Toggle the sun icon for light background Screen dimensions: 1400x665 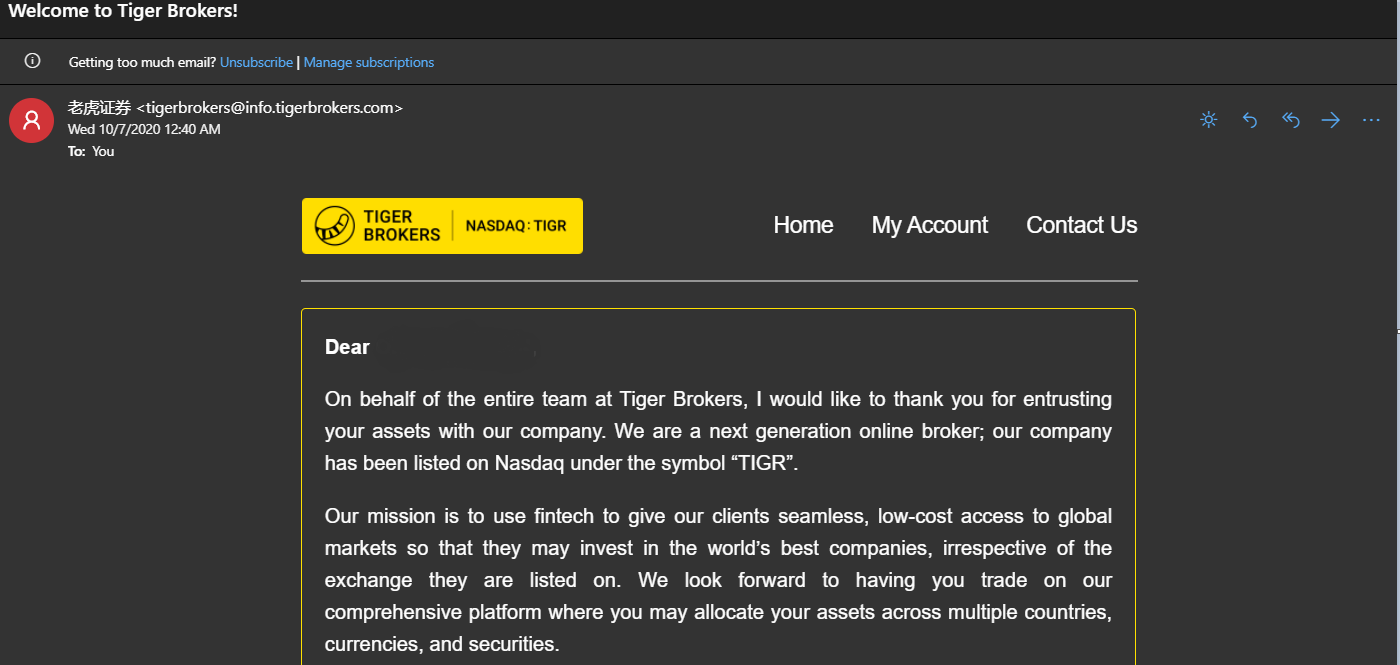pos(1209,120)
